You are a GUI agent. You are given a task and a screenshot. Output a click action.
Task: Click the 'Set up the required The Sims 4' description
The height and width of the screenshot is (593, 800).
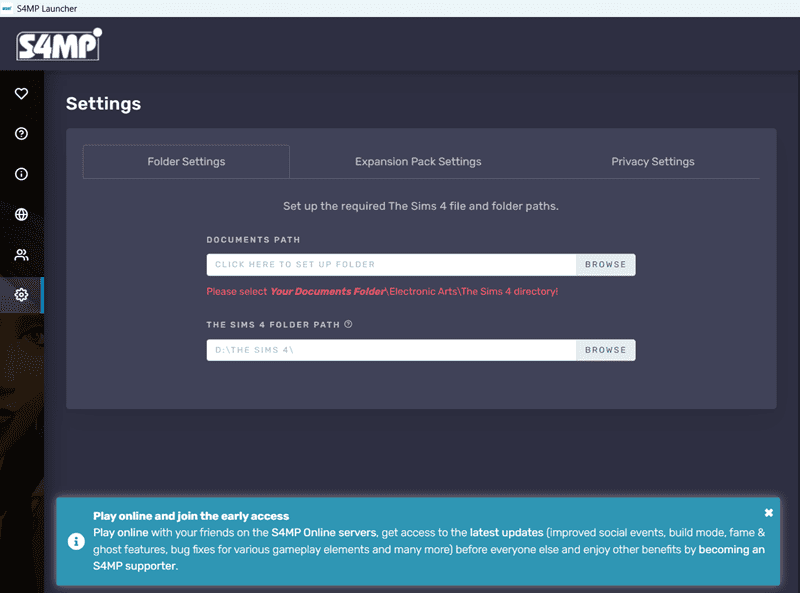coord(421,206)
